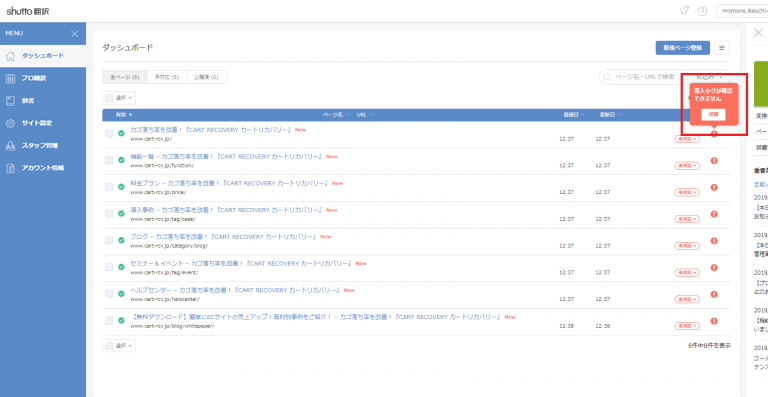This screenshot has width=768, height=397.
Task: Open the 導入事例 page title link
Action: [226, 210]
